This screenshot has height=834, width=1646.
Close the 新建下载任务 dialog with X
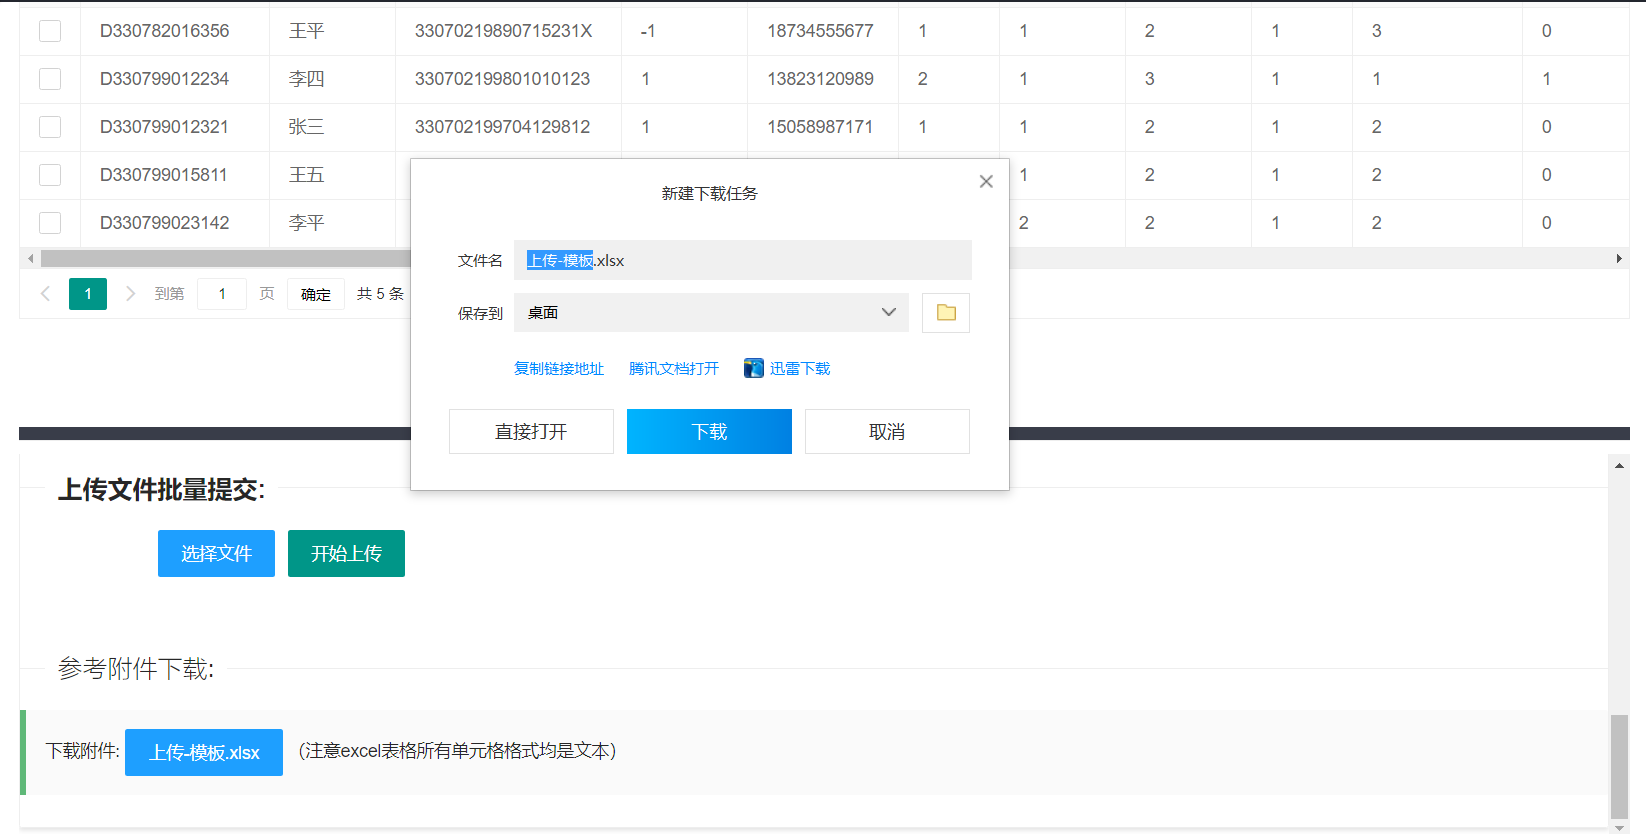[986, 181]
